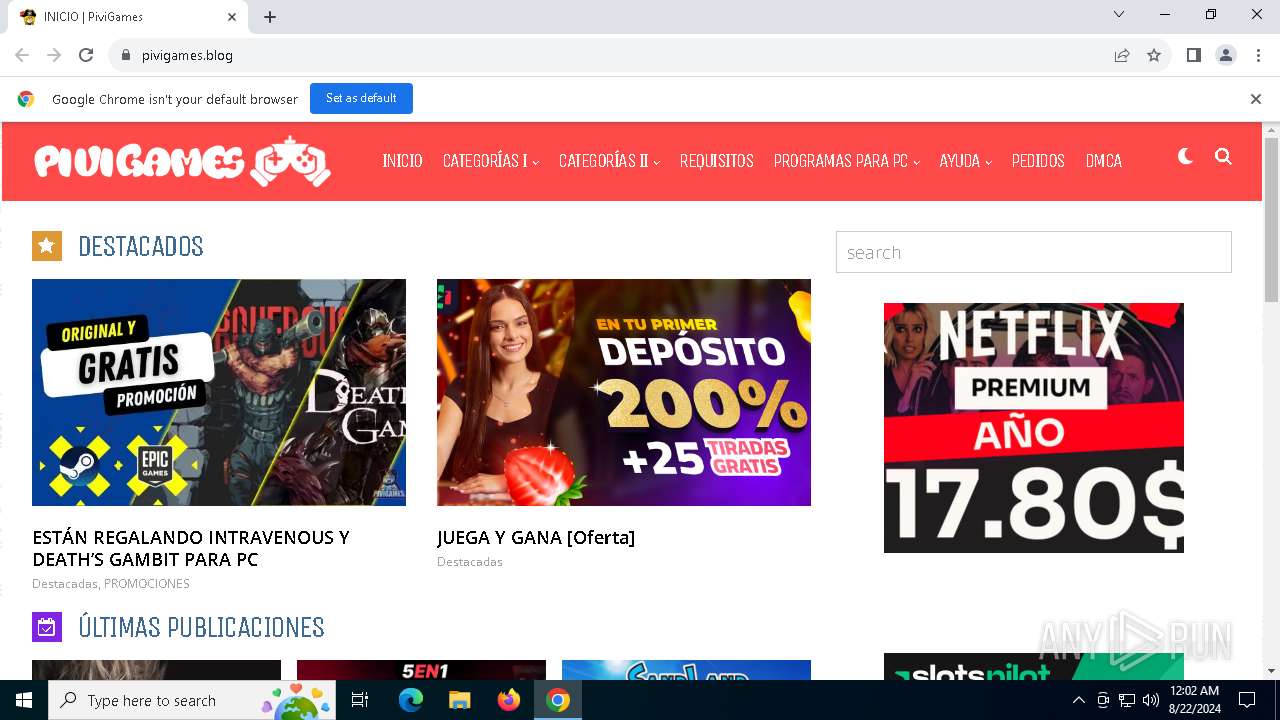Open Chrome side panel

(x=1193, y=55)
